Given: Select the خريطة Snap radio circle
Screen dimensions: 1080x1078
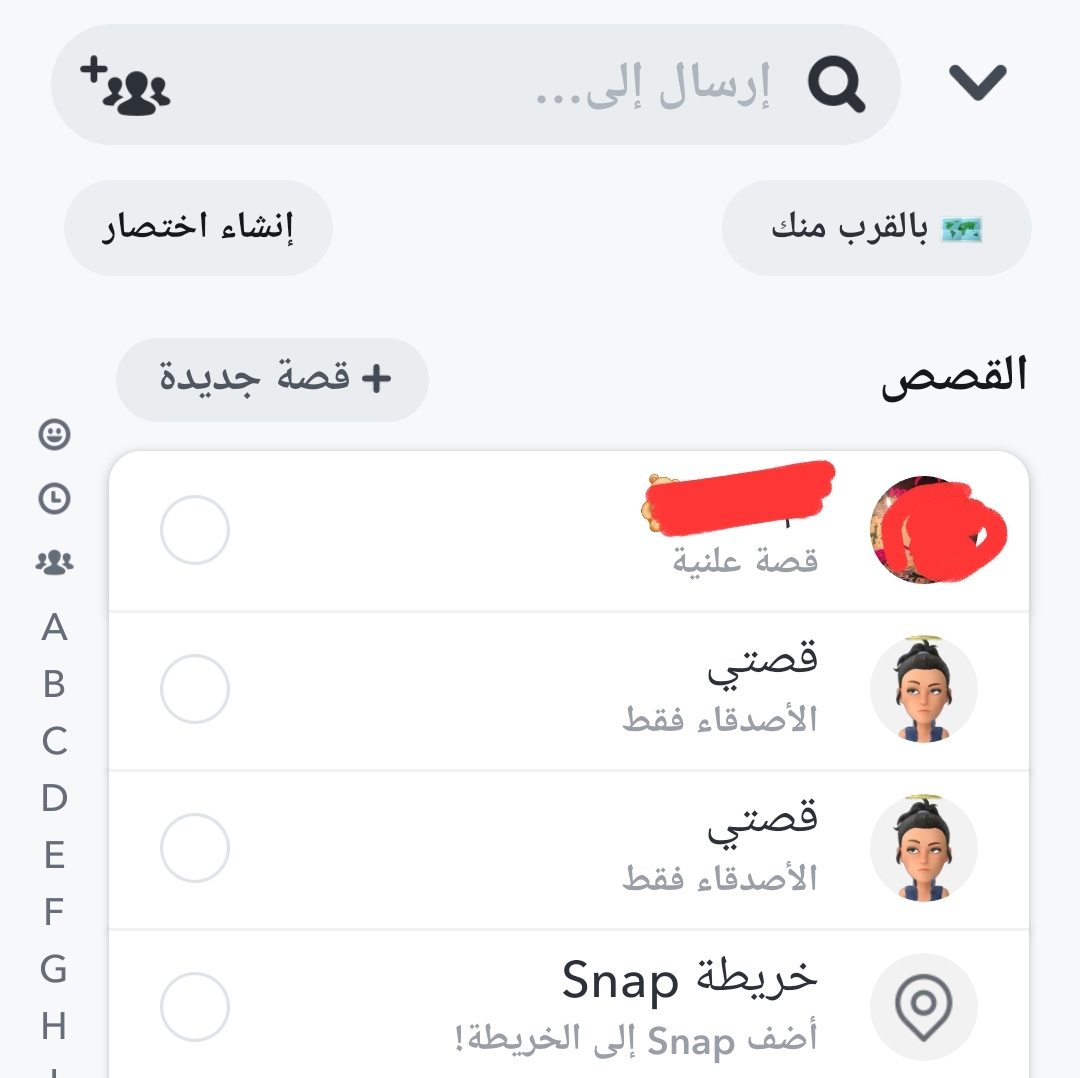Looking at the screenshot, I should click(x=195, y=1007).
